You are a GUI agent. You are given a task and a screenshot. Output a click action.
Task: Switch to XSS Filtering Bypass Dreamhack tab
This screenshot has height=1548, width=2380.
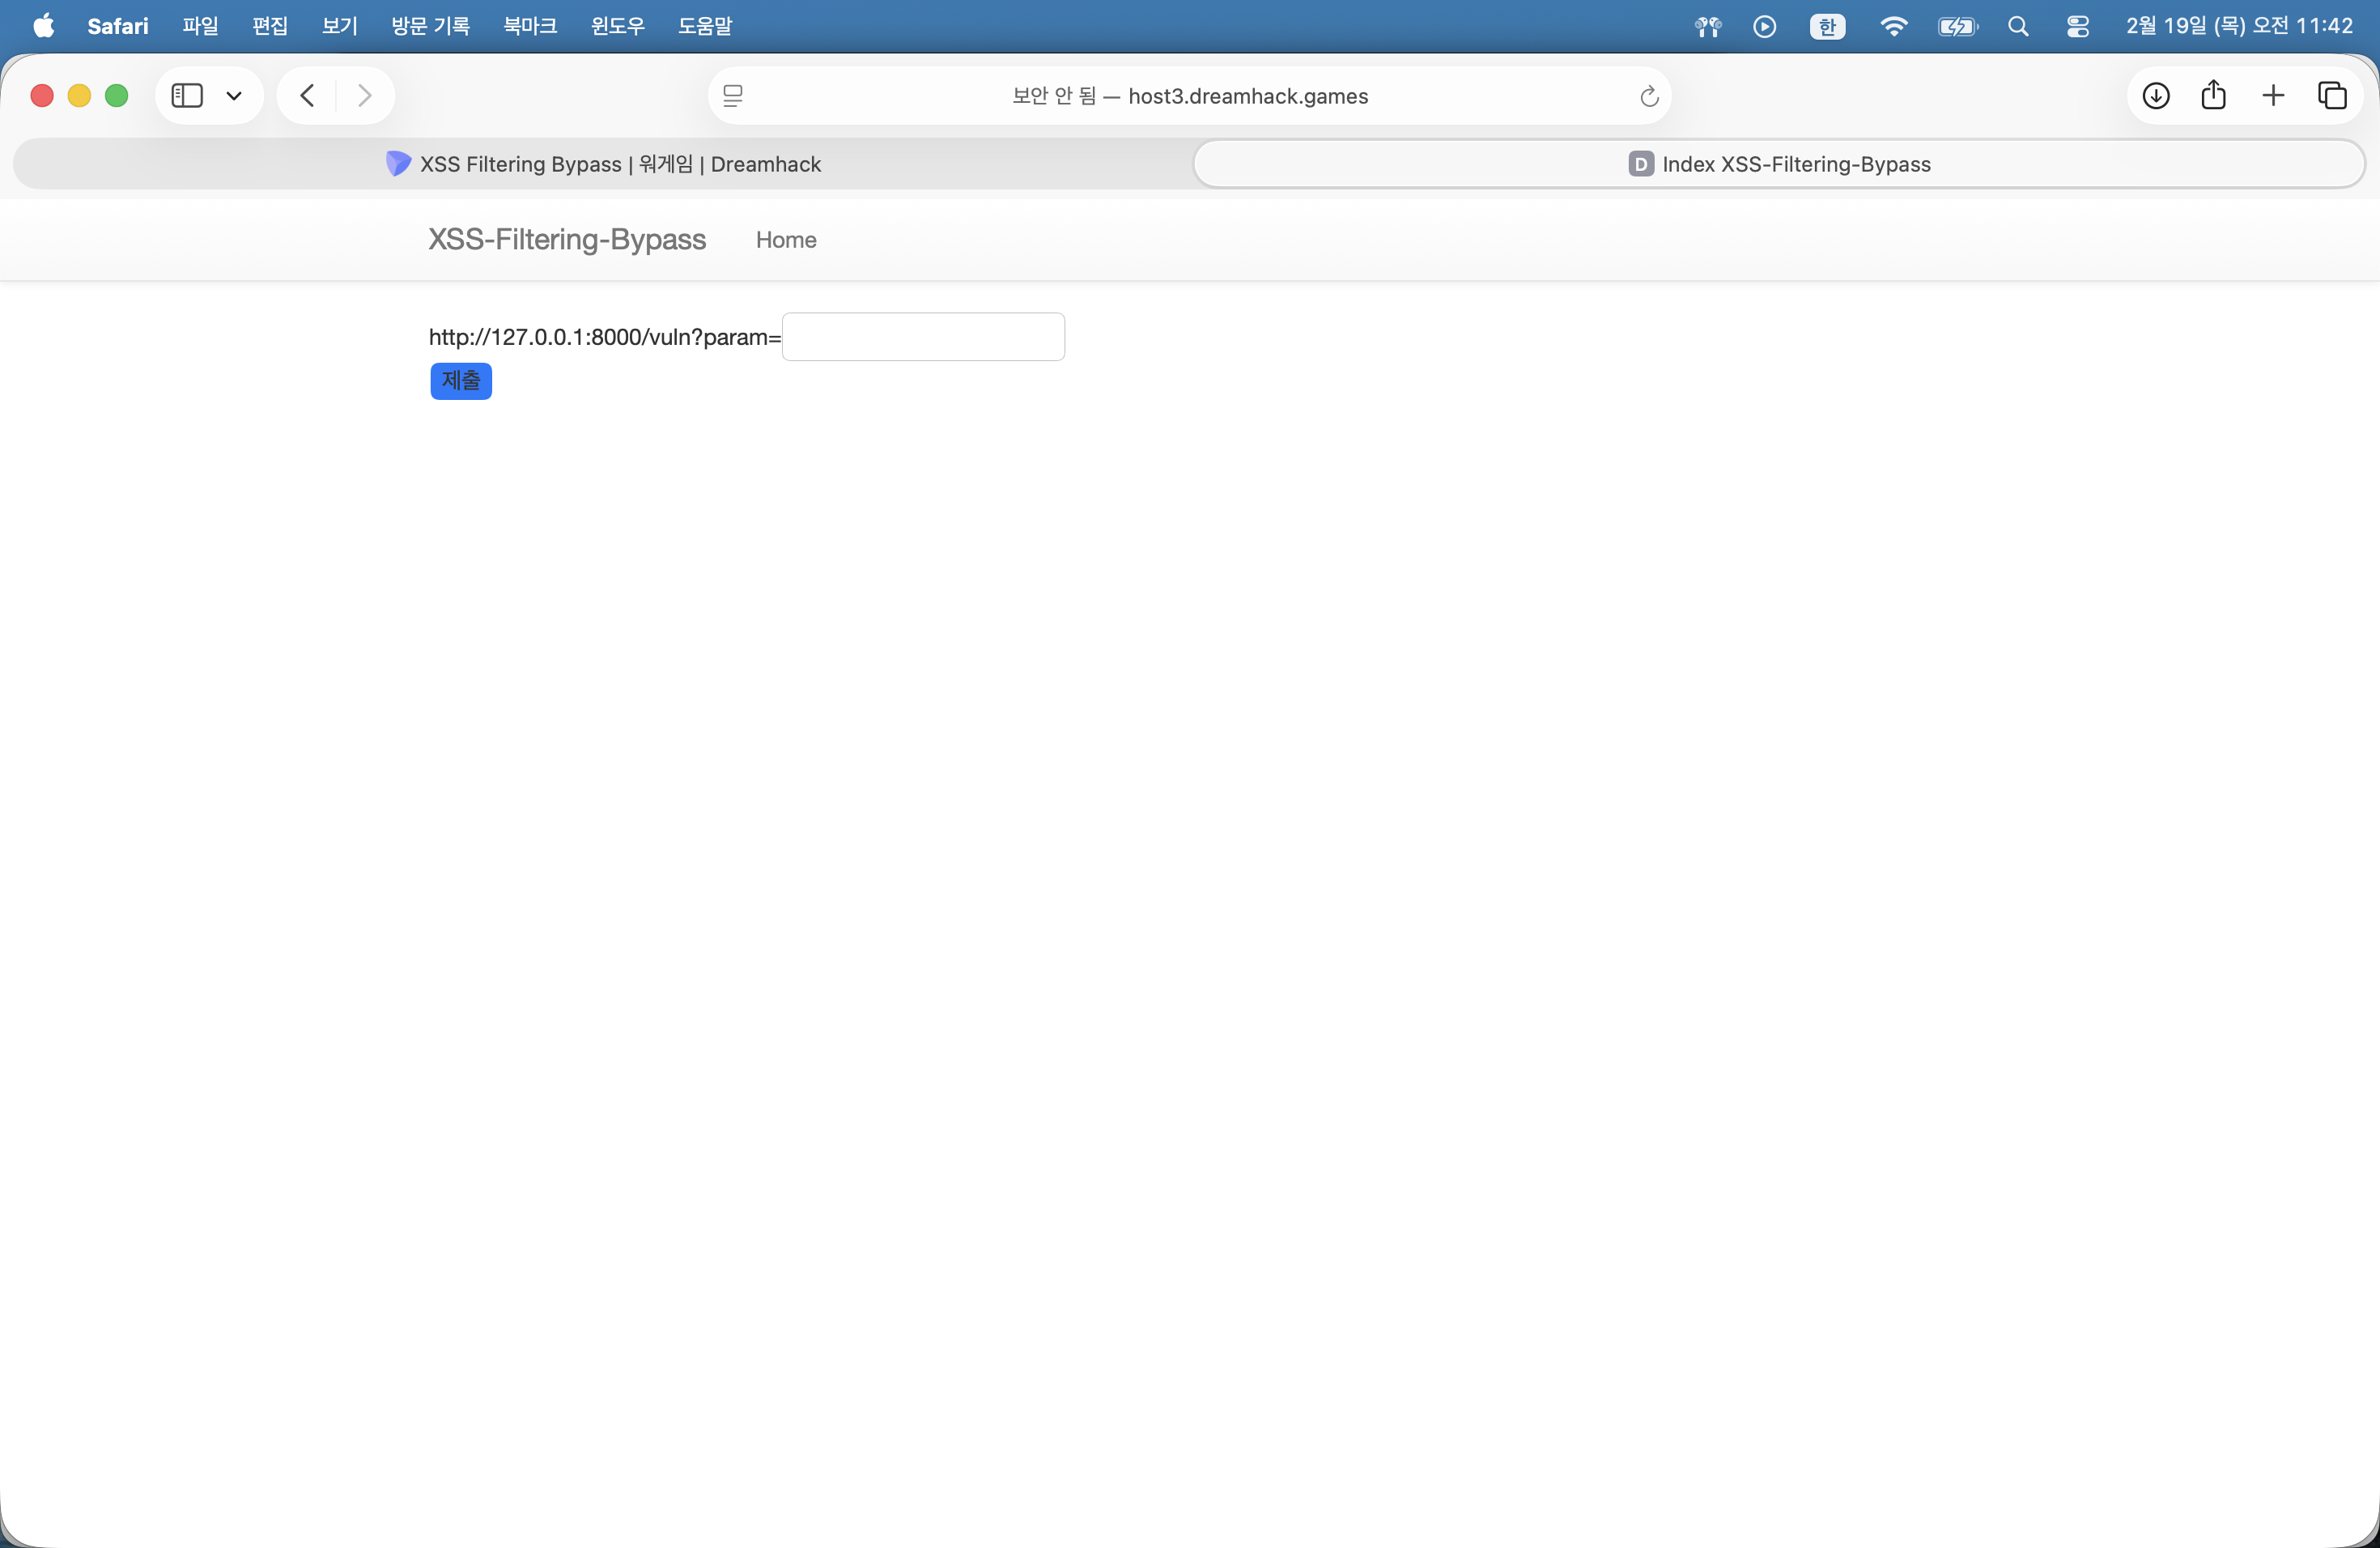tap(604, 164)
